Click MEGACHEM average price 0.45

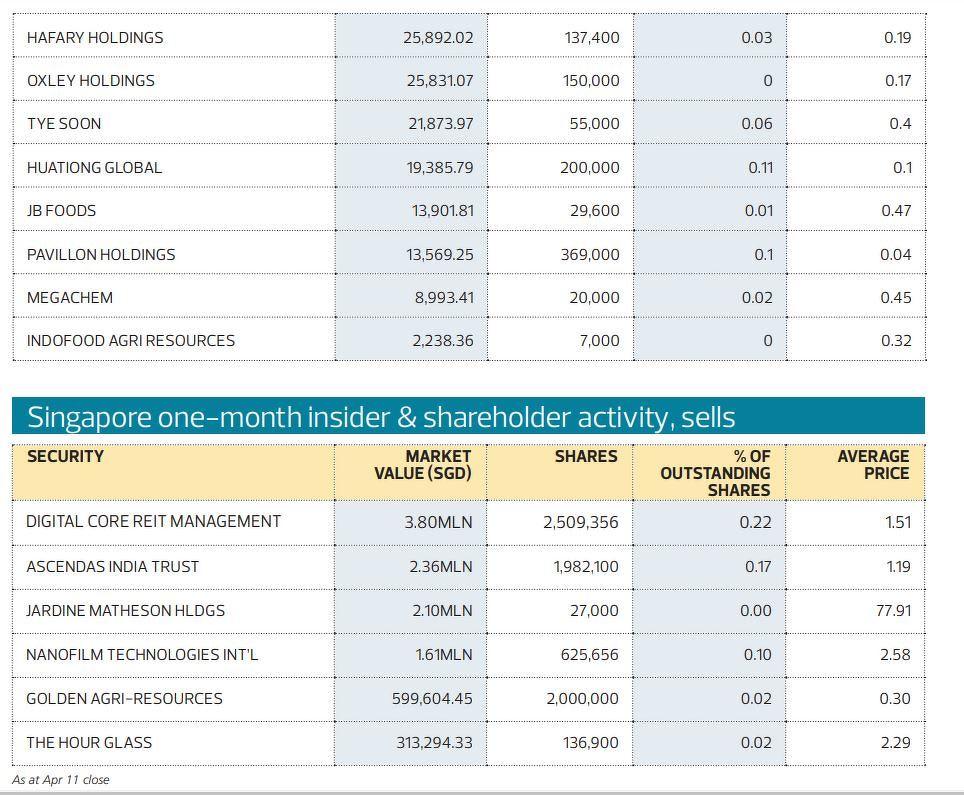click(896, 298)
